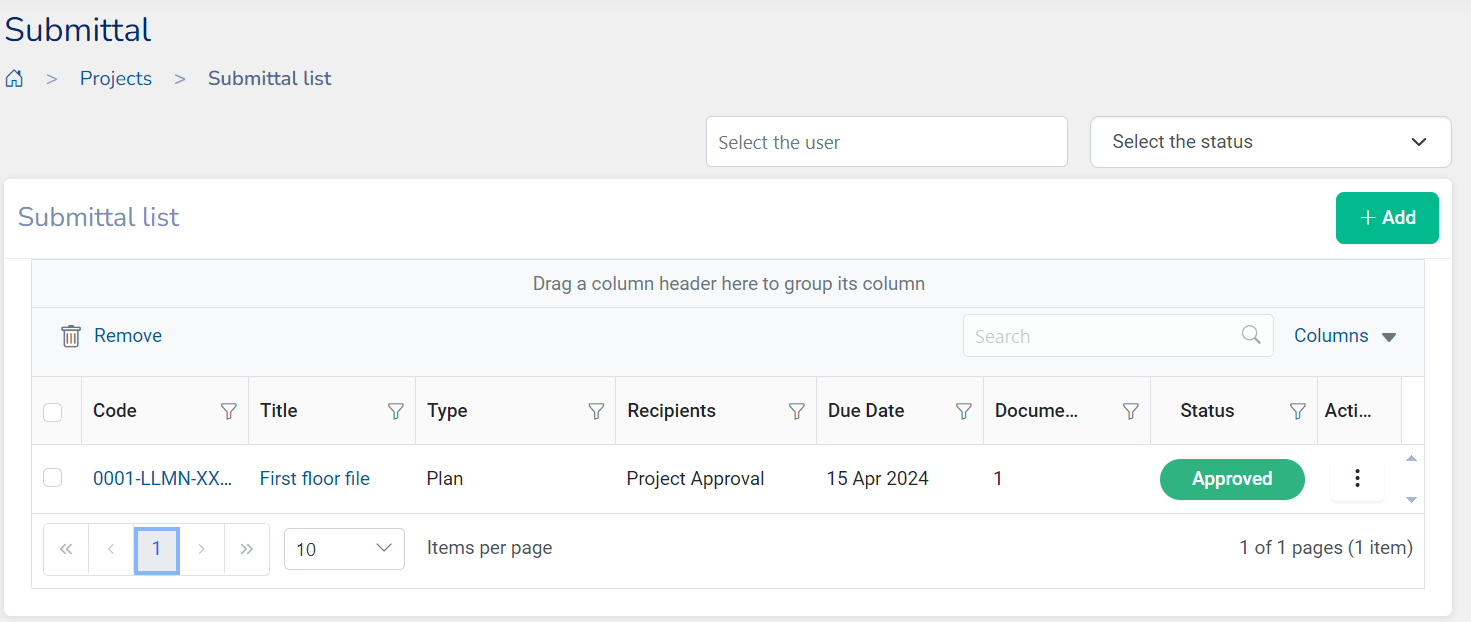Check the First floor file row checkbox
This screenshot has width=1471, height=622.
coord(53,479)
